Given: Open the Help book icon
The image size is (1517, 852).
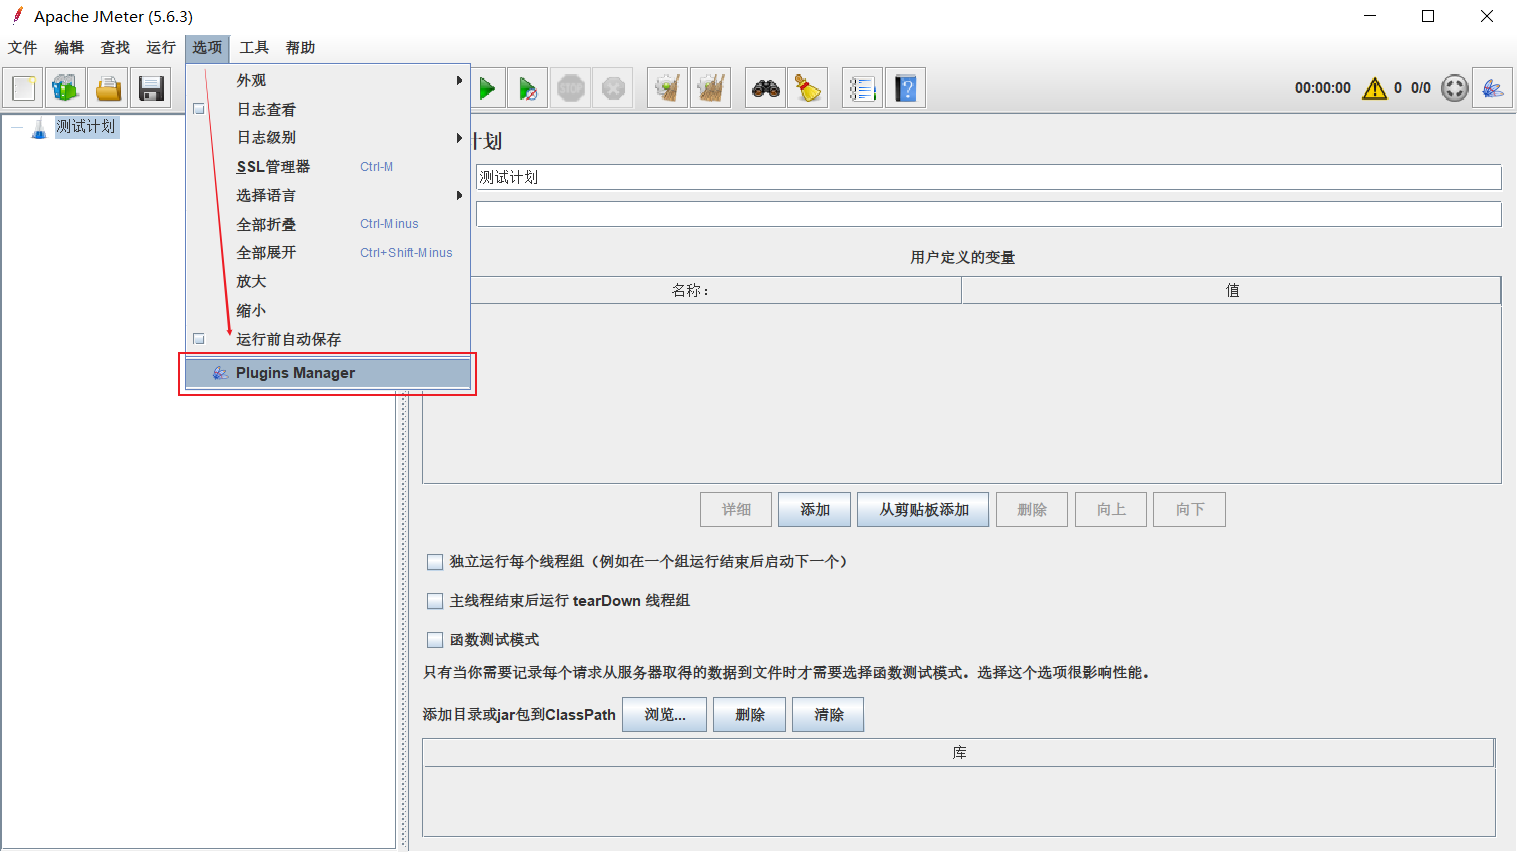Looking at the screenshot, I should [x=905, y=88].
